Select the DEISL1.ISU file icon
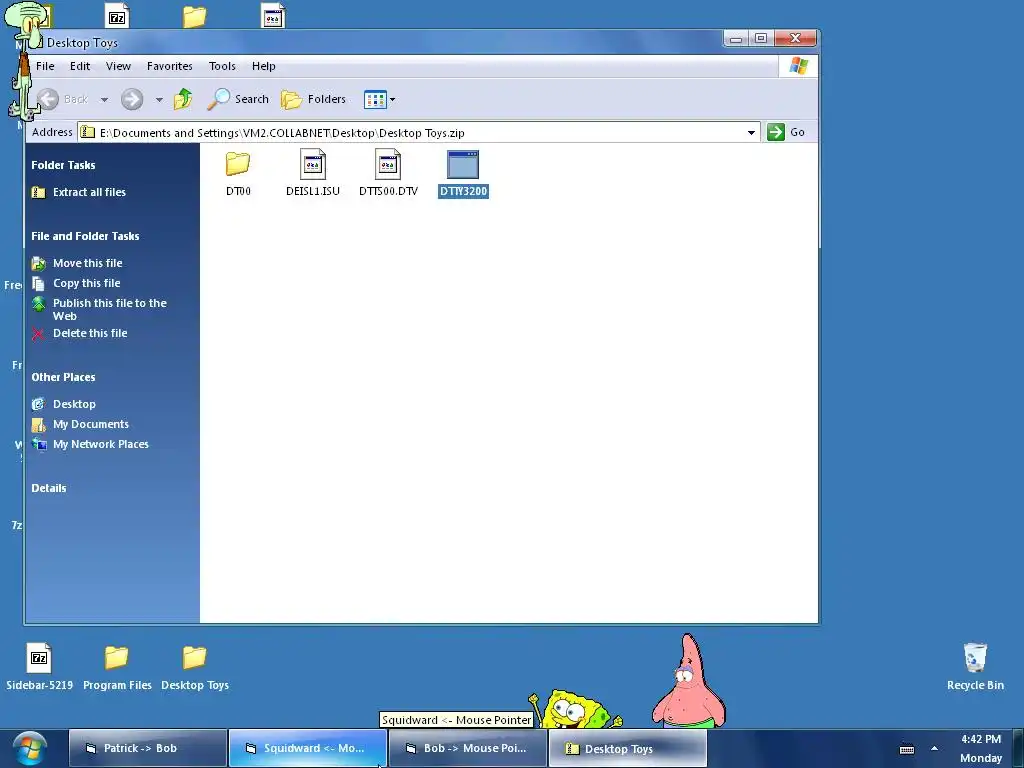 (x=313, y=164)
